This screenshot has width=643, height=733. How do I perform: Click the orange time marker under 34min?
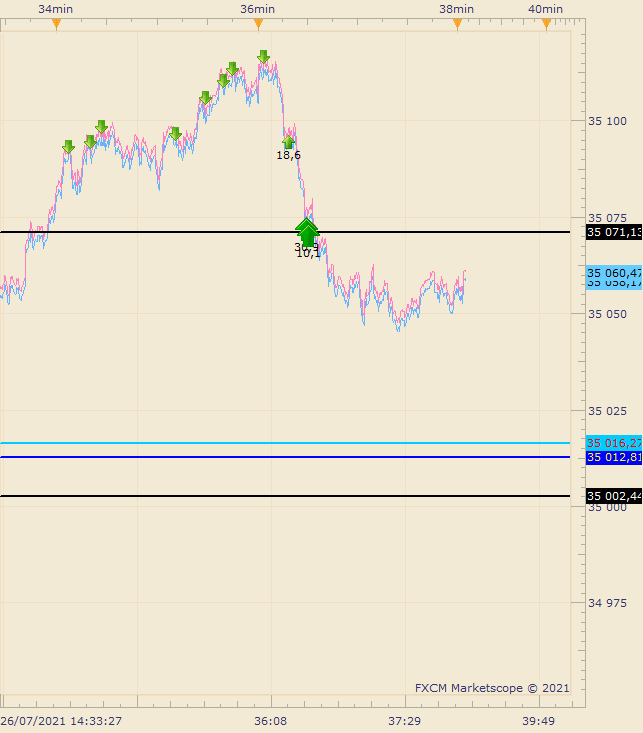point(56,24)
